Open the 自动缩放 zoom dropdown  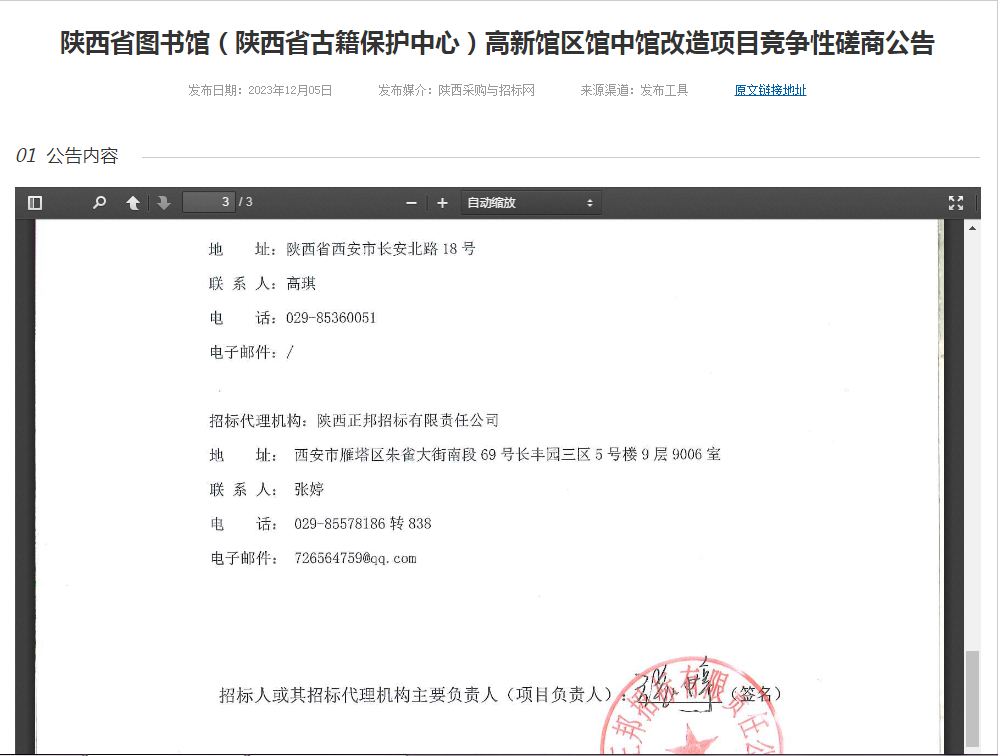530,203
